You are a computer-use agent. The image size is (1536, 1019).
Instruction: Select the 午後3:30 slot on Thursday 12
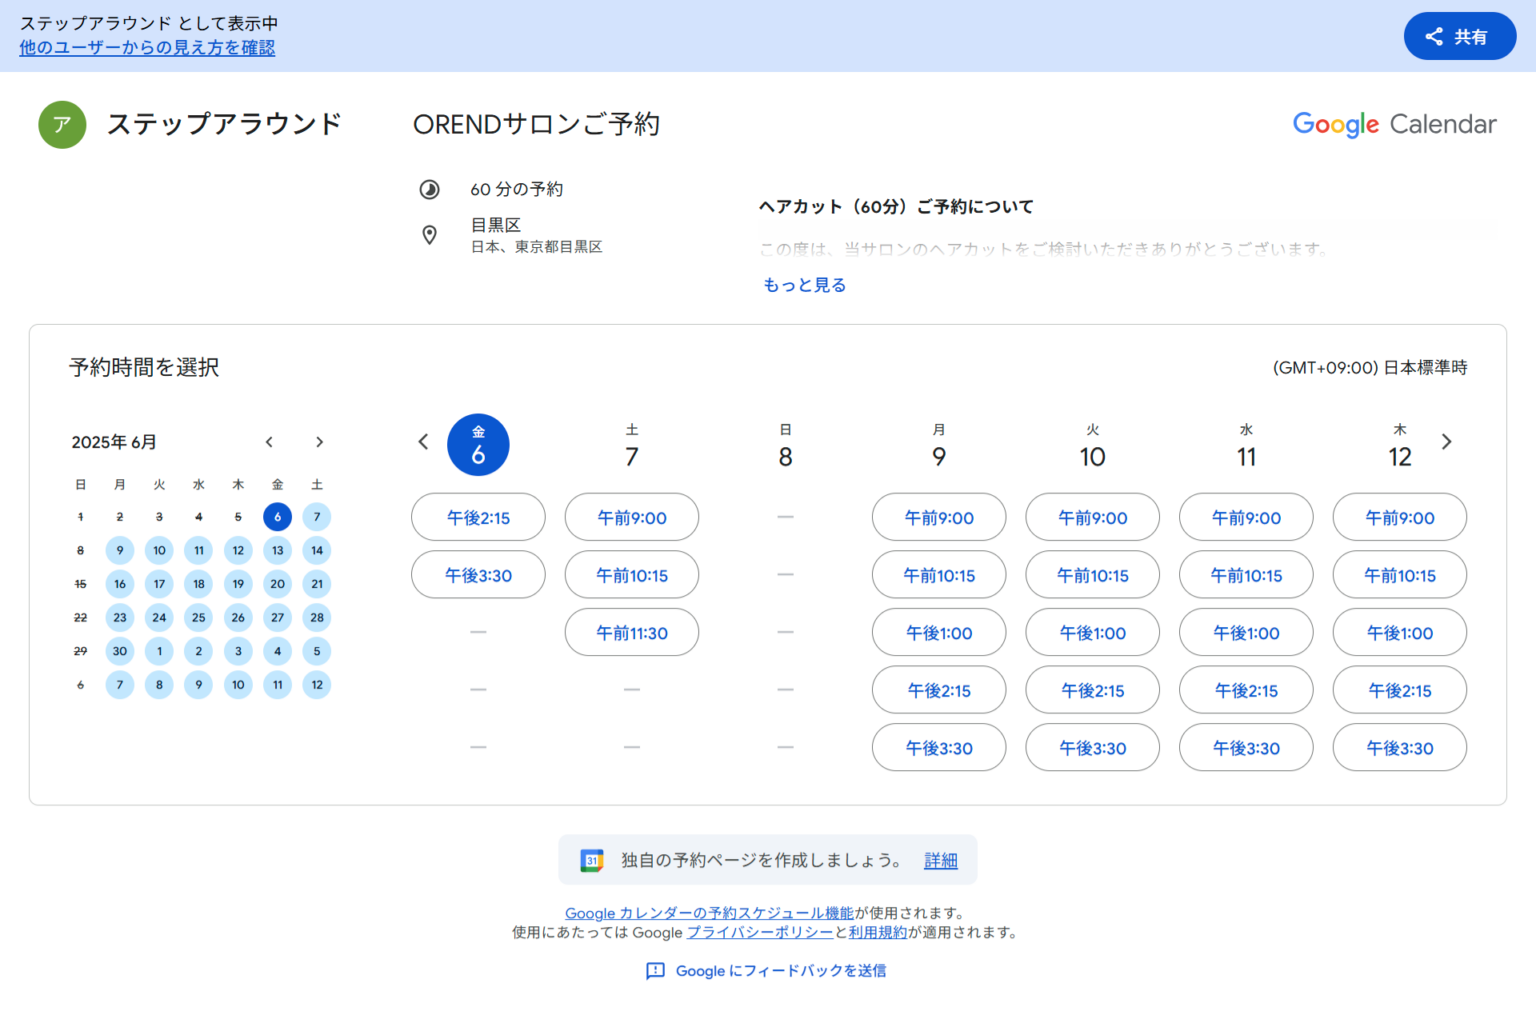pos(1399,747)
